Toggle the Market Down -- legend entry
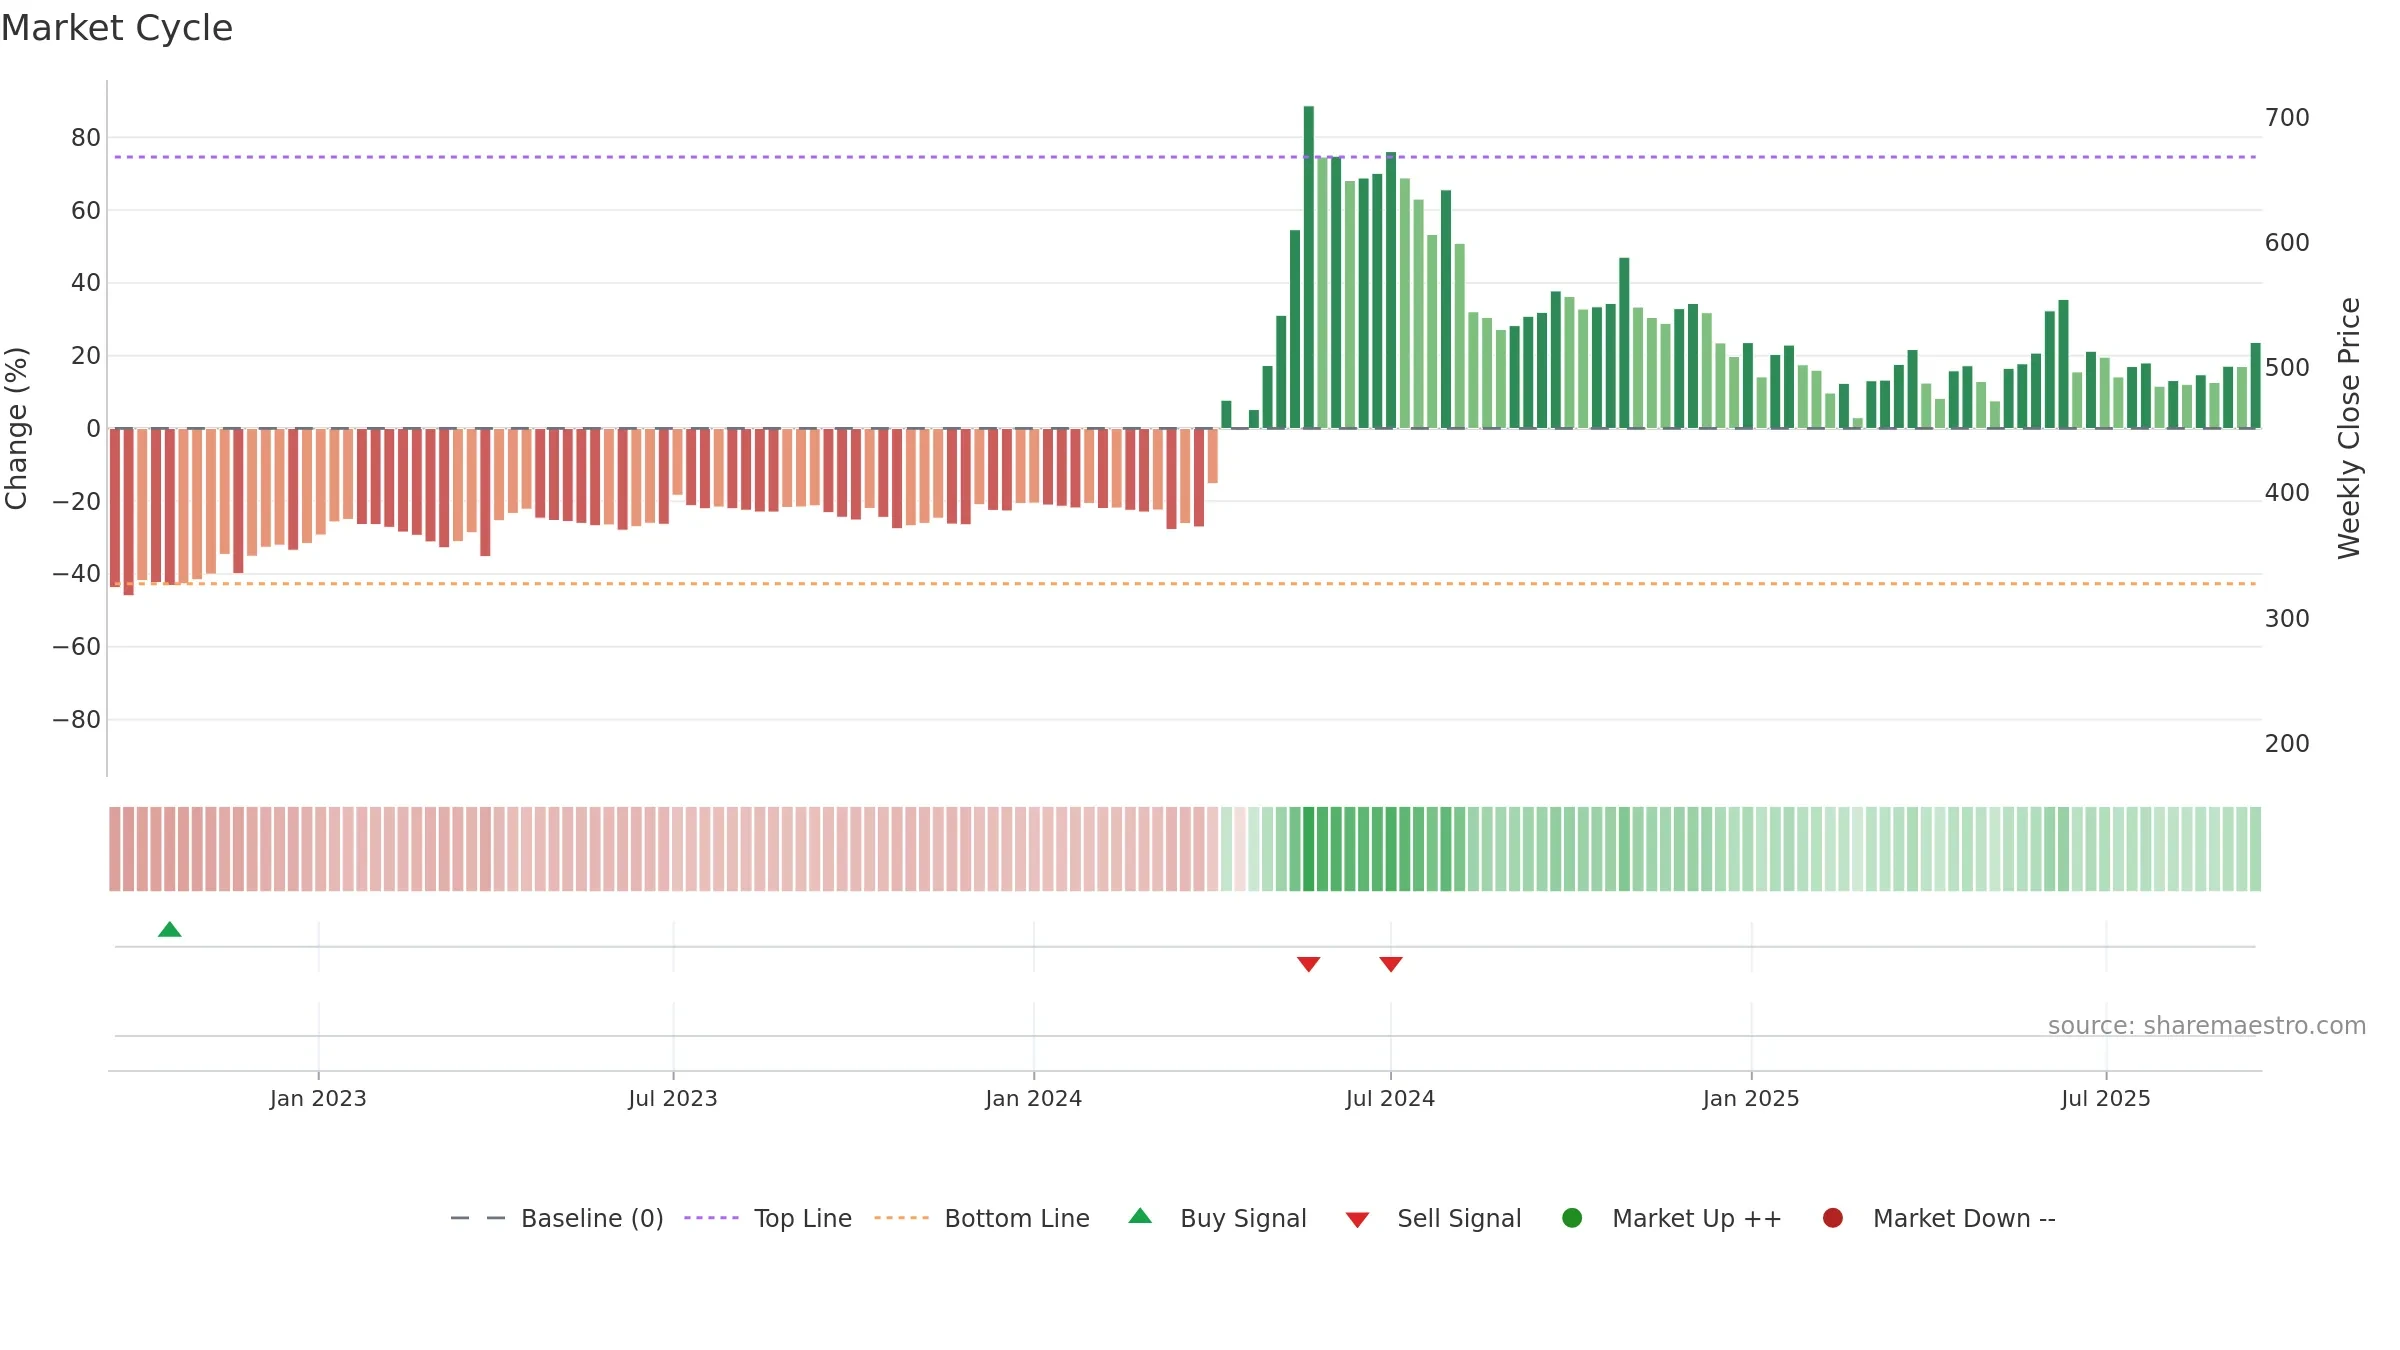Image resolution: width=2400 pixels, height=1350 pixels. point(1939,1218)
